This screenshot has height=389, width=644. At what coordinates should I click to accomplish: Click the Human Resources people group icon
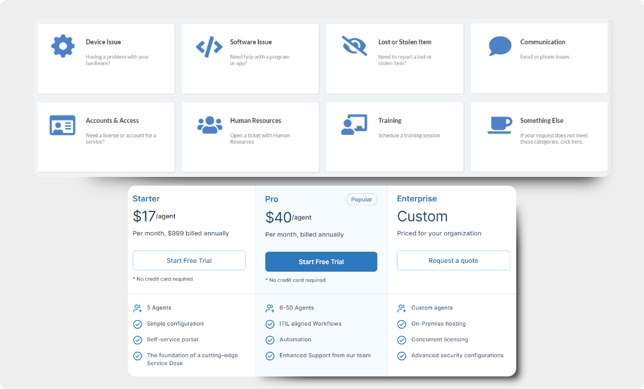(x=209, y=125)
